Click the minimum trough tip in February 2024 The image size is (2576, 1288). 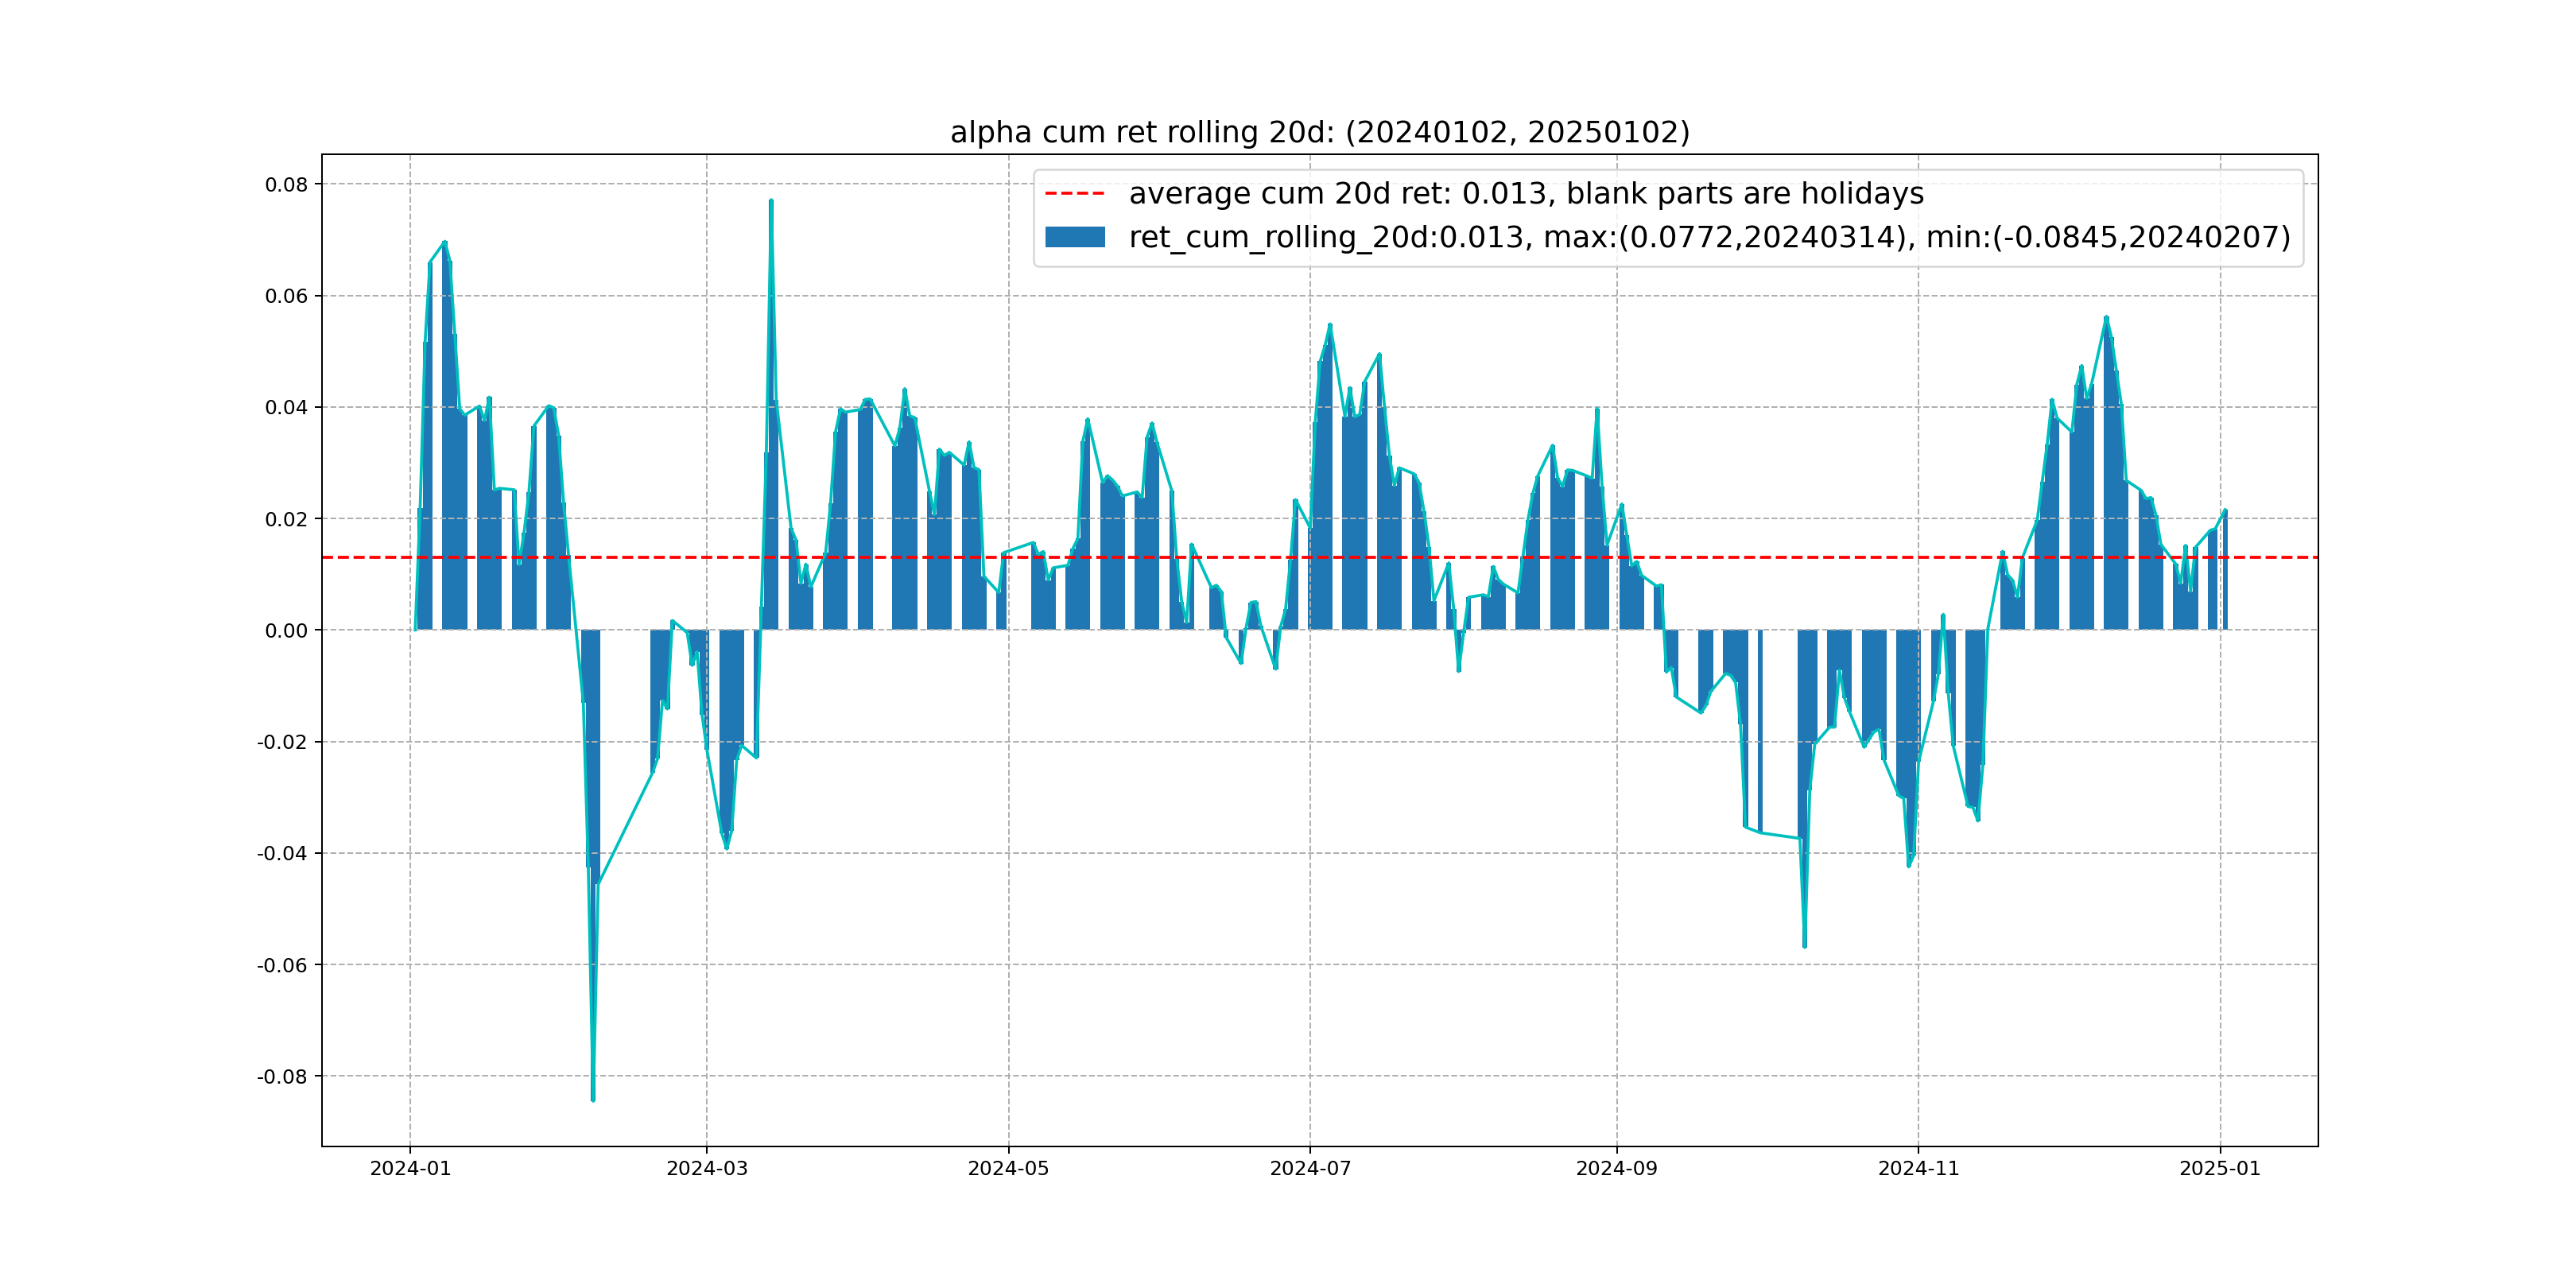593,1099
